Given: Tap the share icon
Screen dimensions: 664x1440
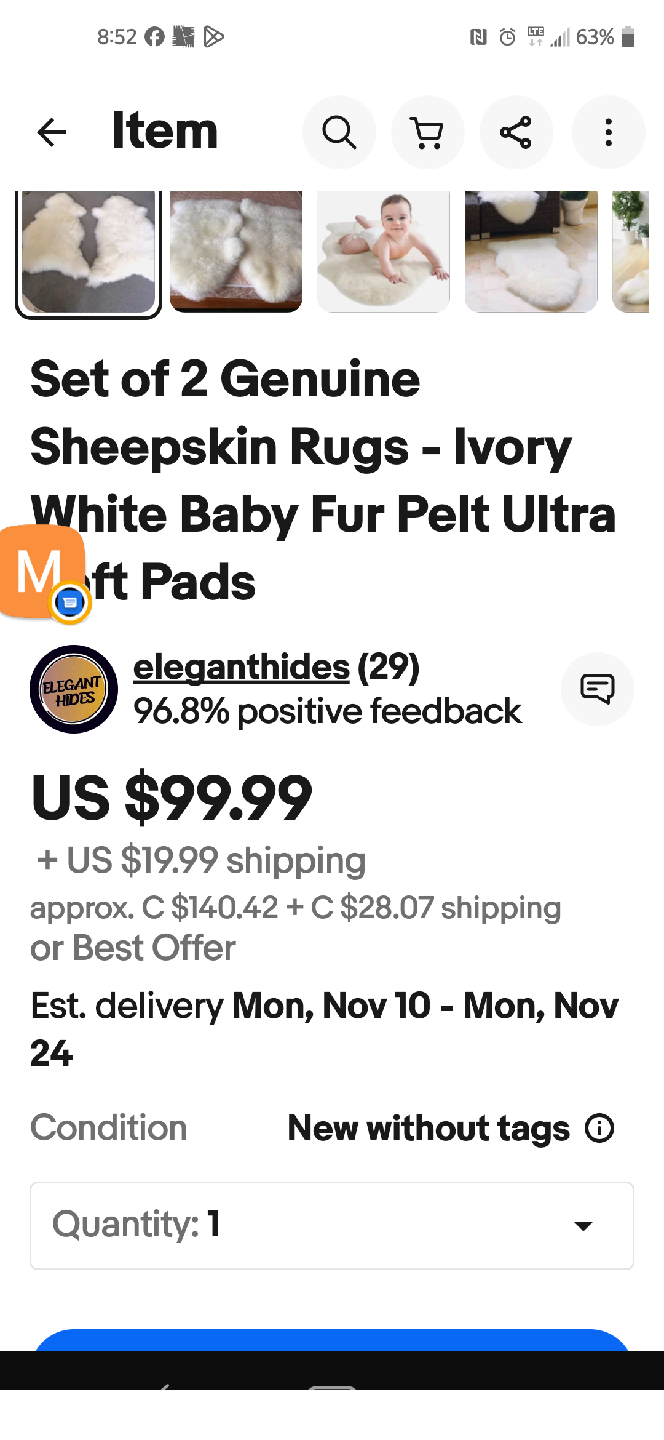Looking at the screenshot, I should (516, 132).
